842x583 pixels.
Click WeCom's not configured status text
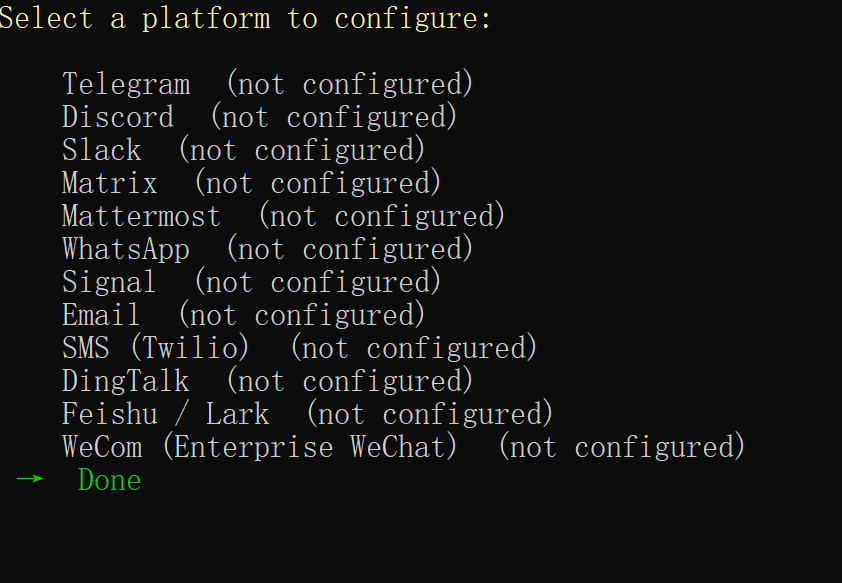click(x=622, y=448)
